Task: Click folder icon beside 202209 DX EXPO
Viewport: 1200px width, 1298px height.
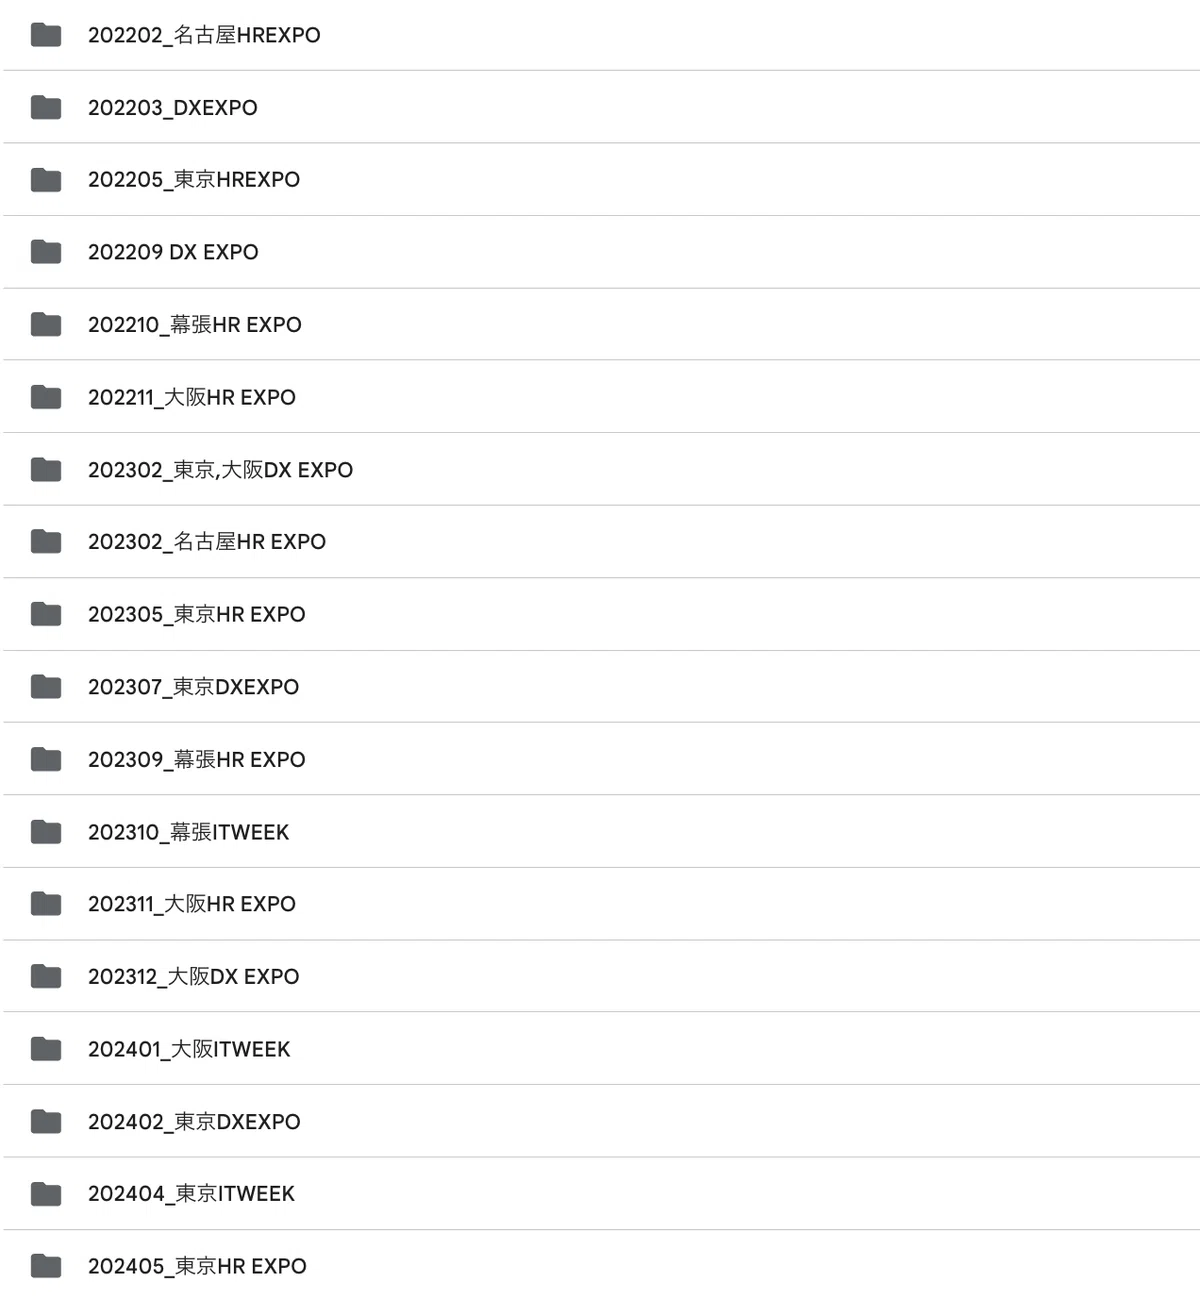Action: 46,252
